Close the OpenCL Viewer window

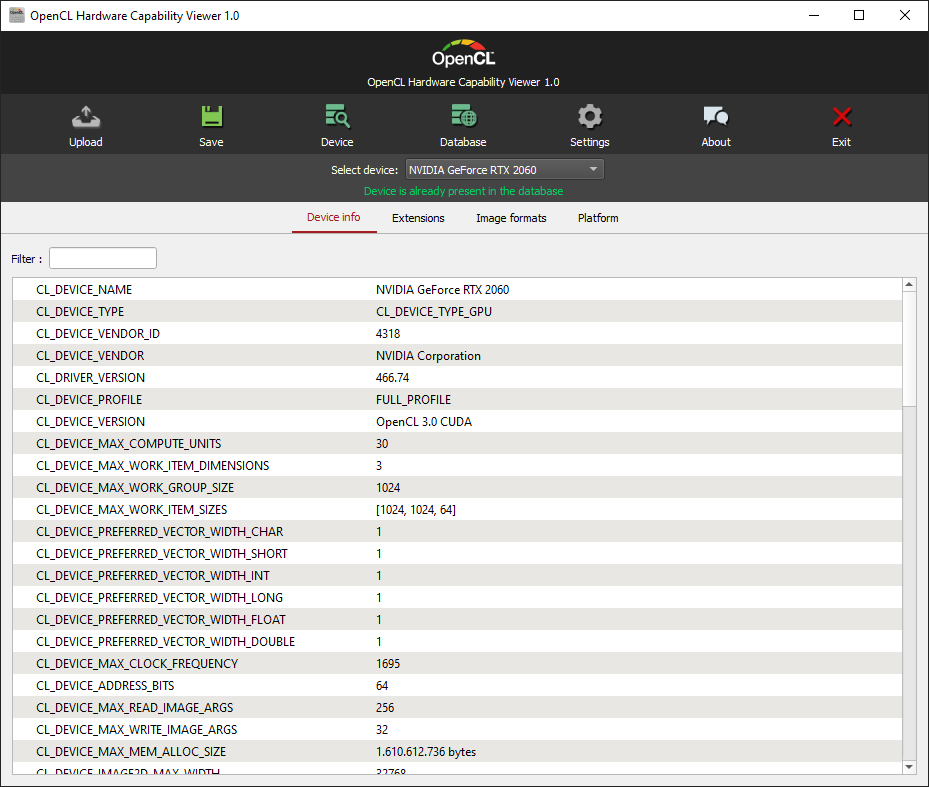[x=905, y=15]
